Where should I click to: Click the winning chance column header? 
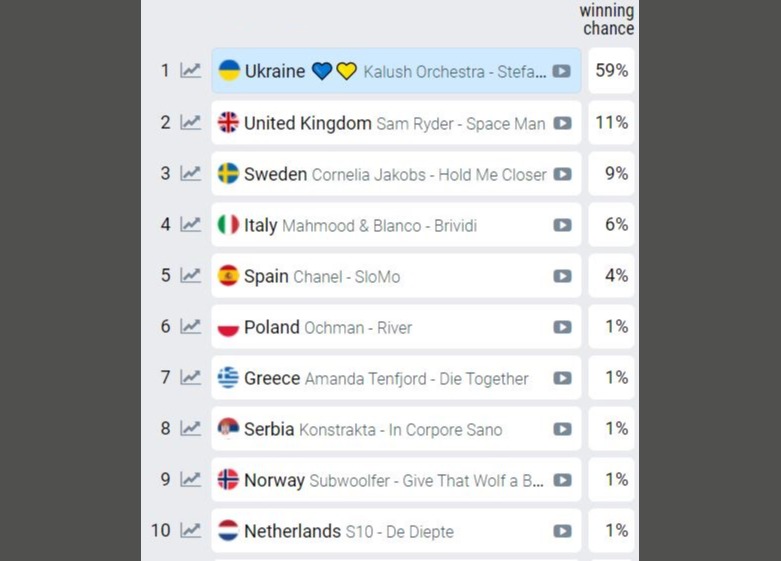607,19
